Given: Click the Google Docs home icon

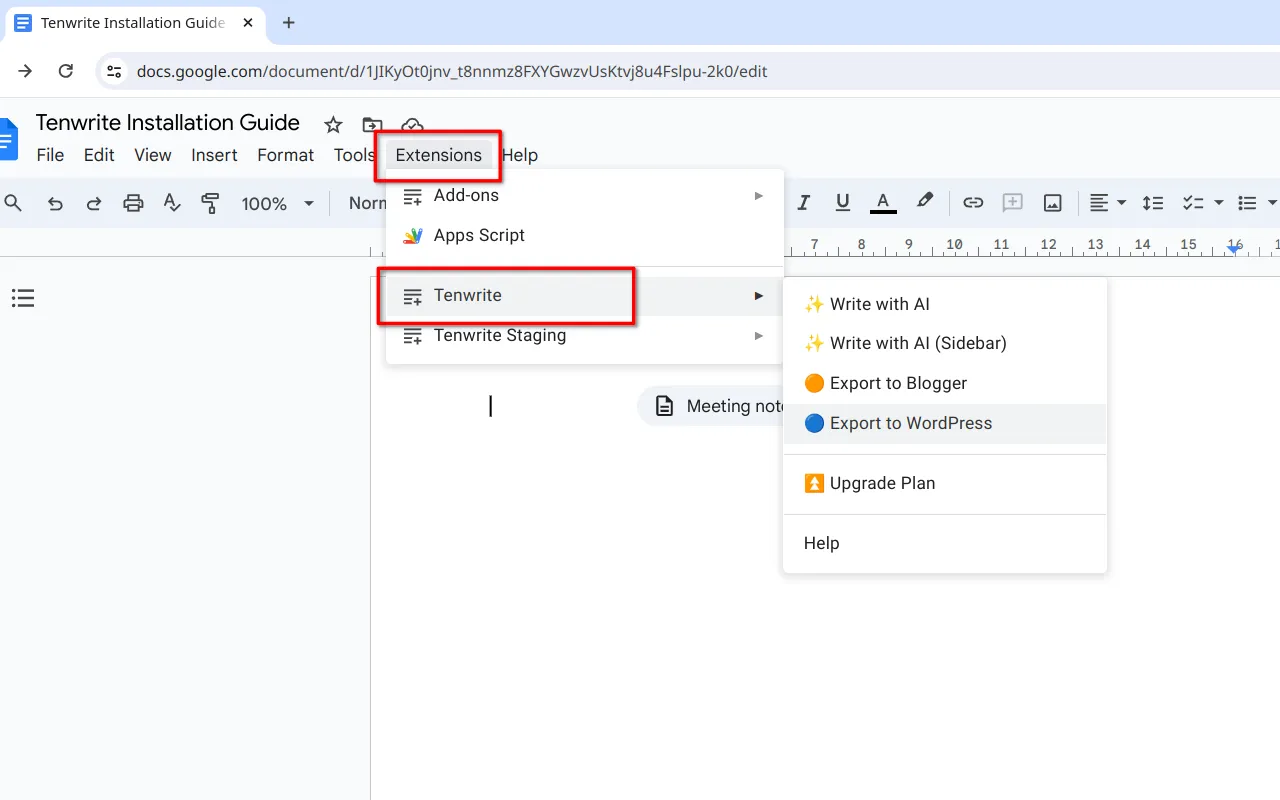Looking at the screenshot, I should coord(8,139).
